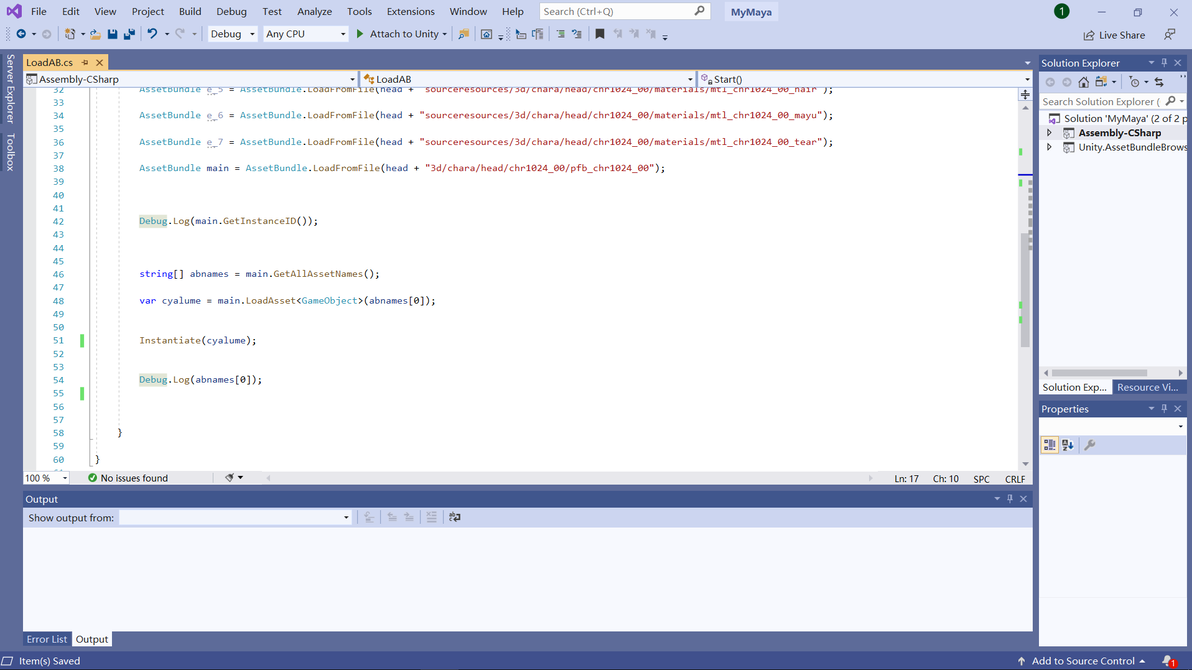
Task: Click the horizontal scrollbar in Solution Explorer
Action: [1114, 373]
